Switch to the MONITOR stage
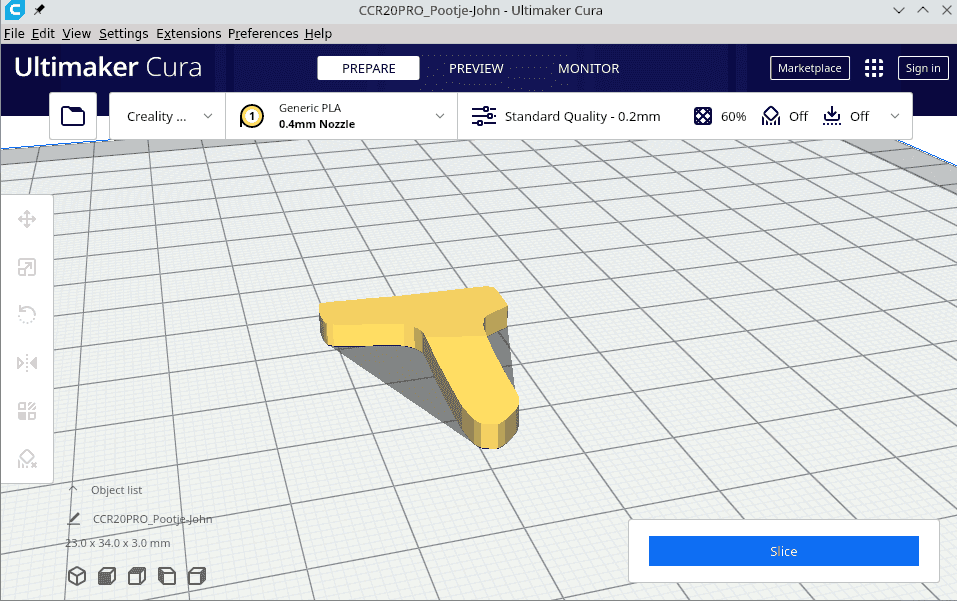This screenshot has width=957, height=601. pyautogui.click(x=588, y=68)
